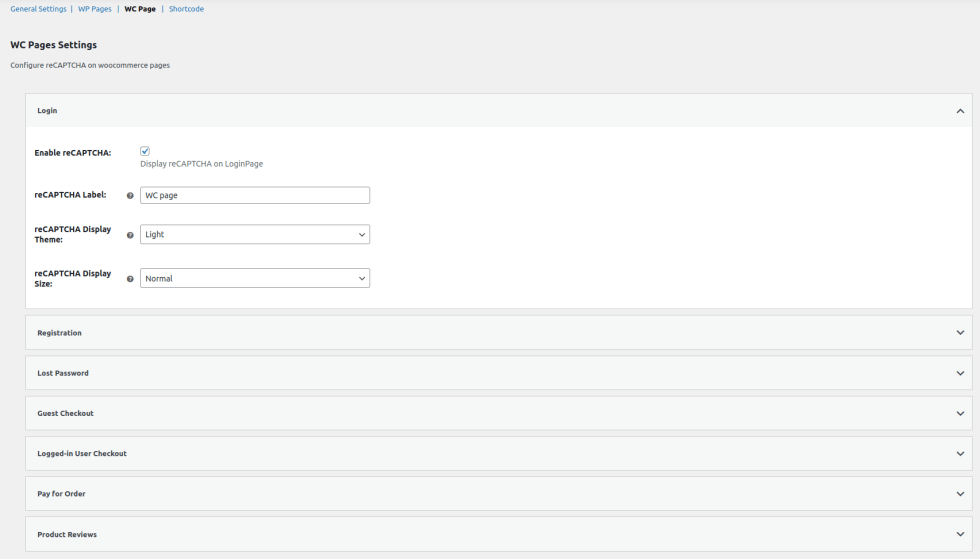Select the current WC Page tab
This screenshot has height=559, width=980.
click(x=140, y=9)
